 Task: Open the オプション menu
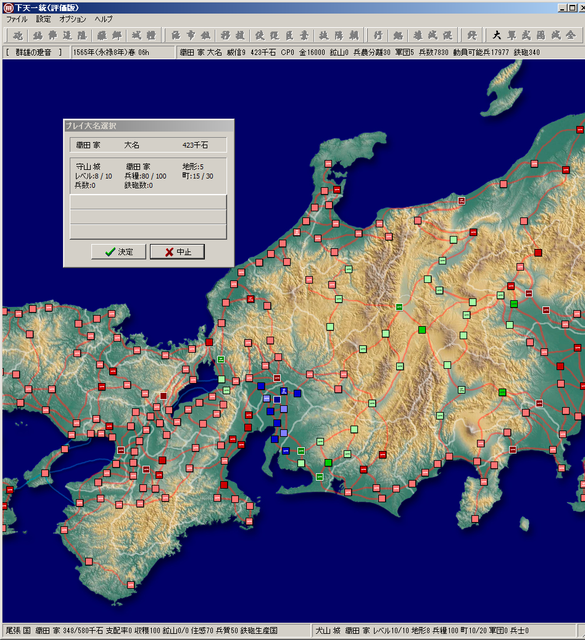73,19
